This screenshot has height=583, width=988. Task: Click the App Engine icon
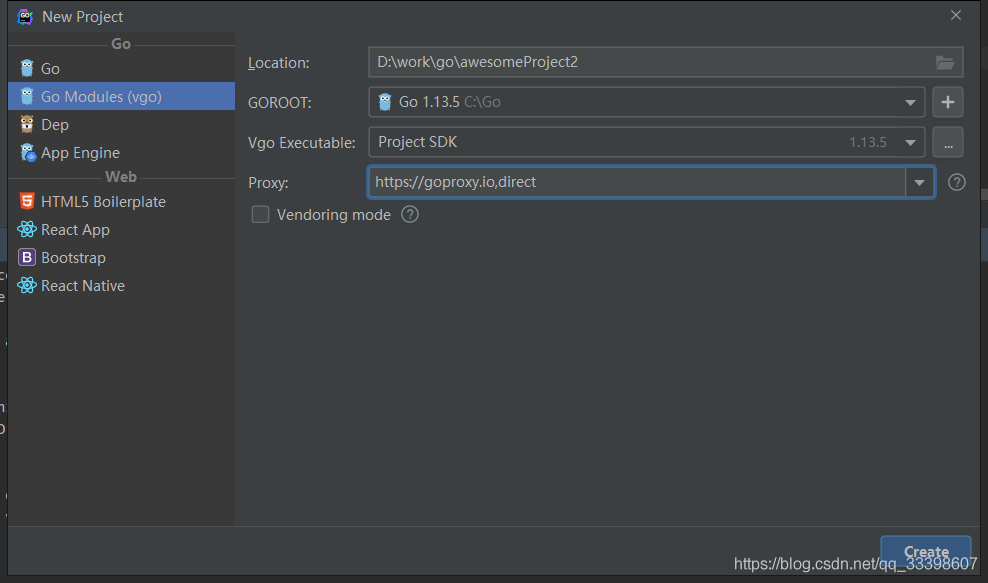[x=27, y=152]
